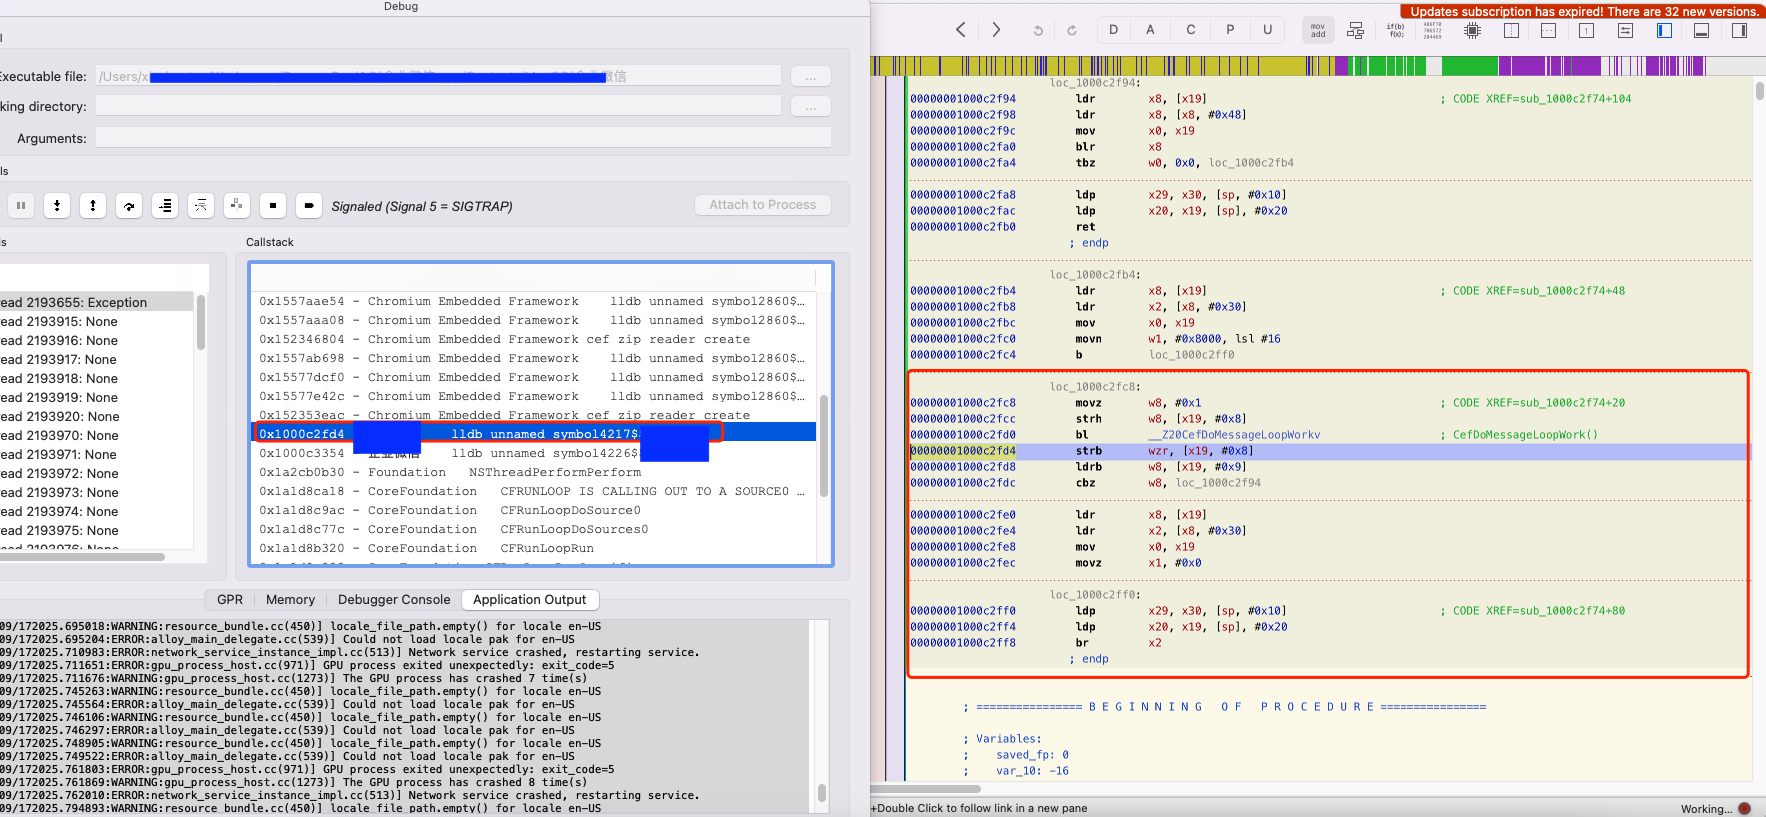Mark selection as Undefined with U button
The image size is (1766, 817).
1267,30
